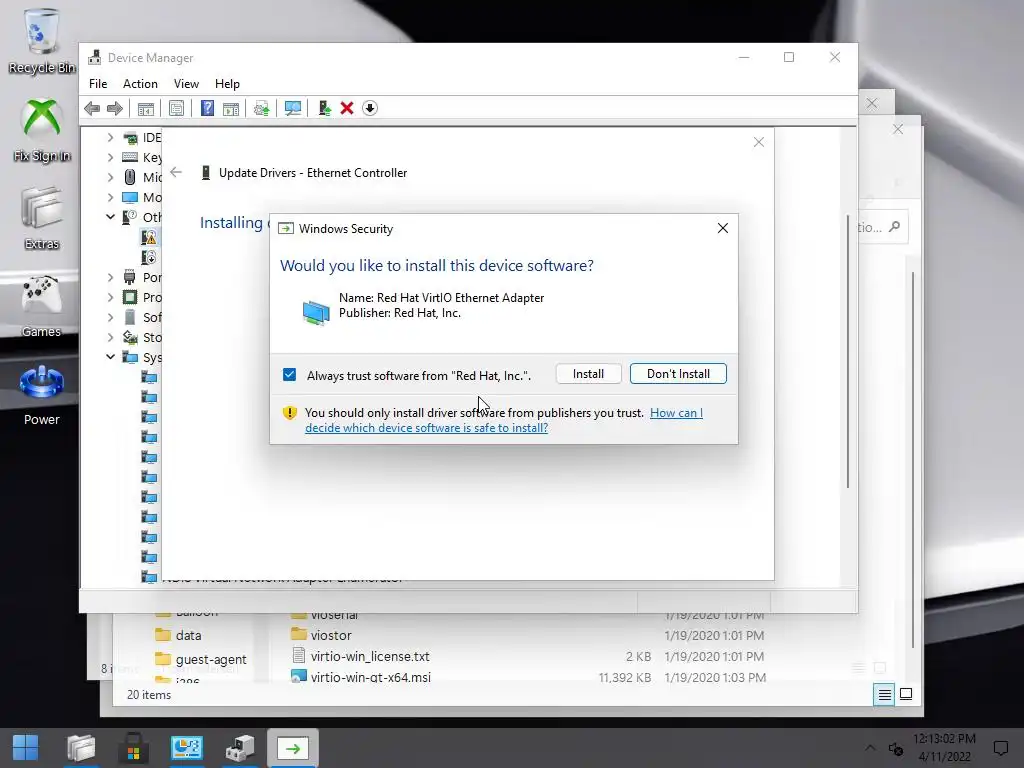The height and width of the screenshot is (768, 1024).
Task: Click the Add drivers toolbar icon
Action: coord(324,108)
